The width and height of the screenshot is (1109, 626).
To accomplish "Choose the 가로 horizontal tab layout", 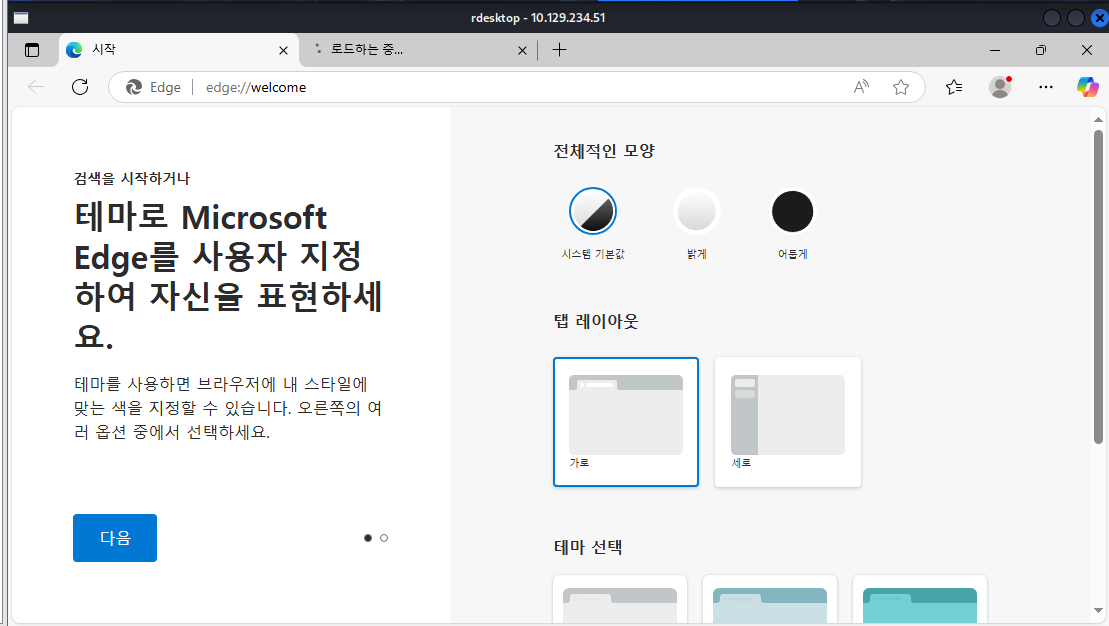I will [626, 421].
